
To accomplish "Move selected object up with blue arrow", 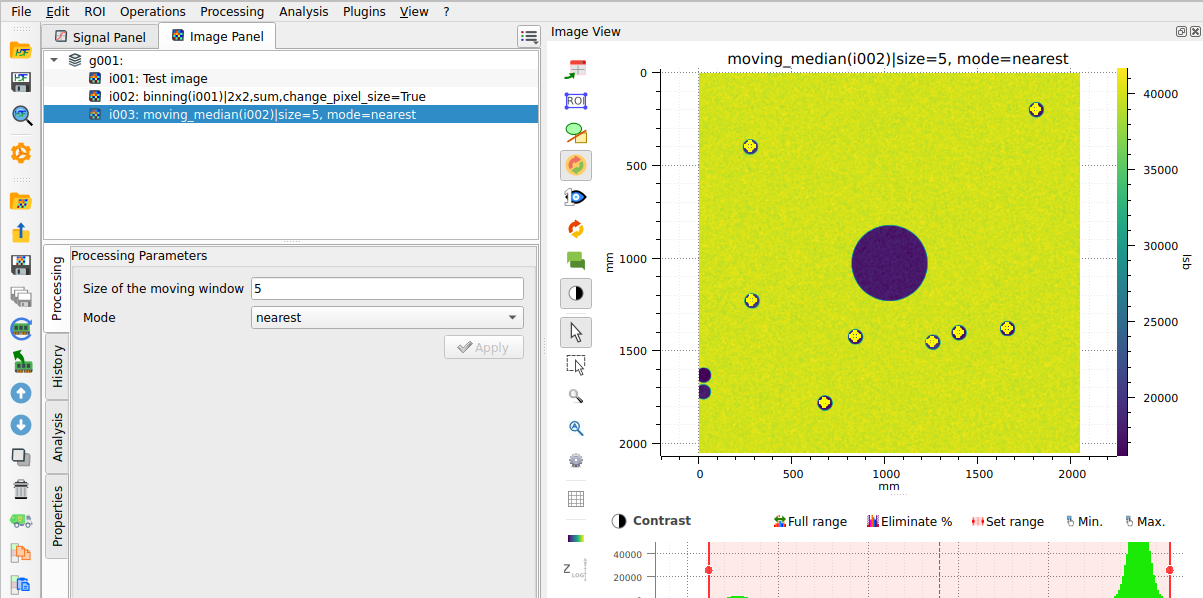I will (x=21, y=393).
